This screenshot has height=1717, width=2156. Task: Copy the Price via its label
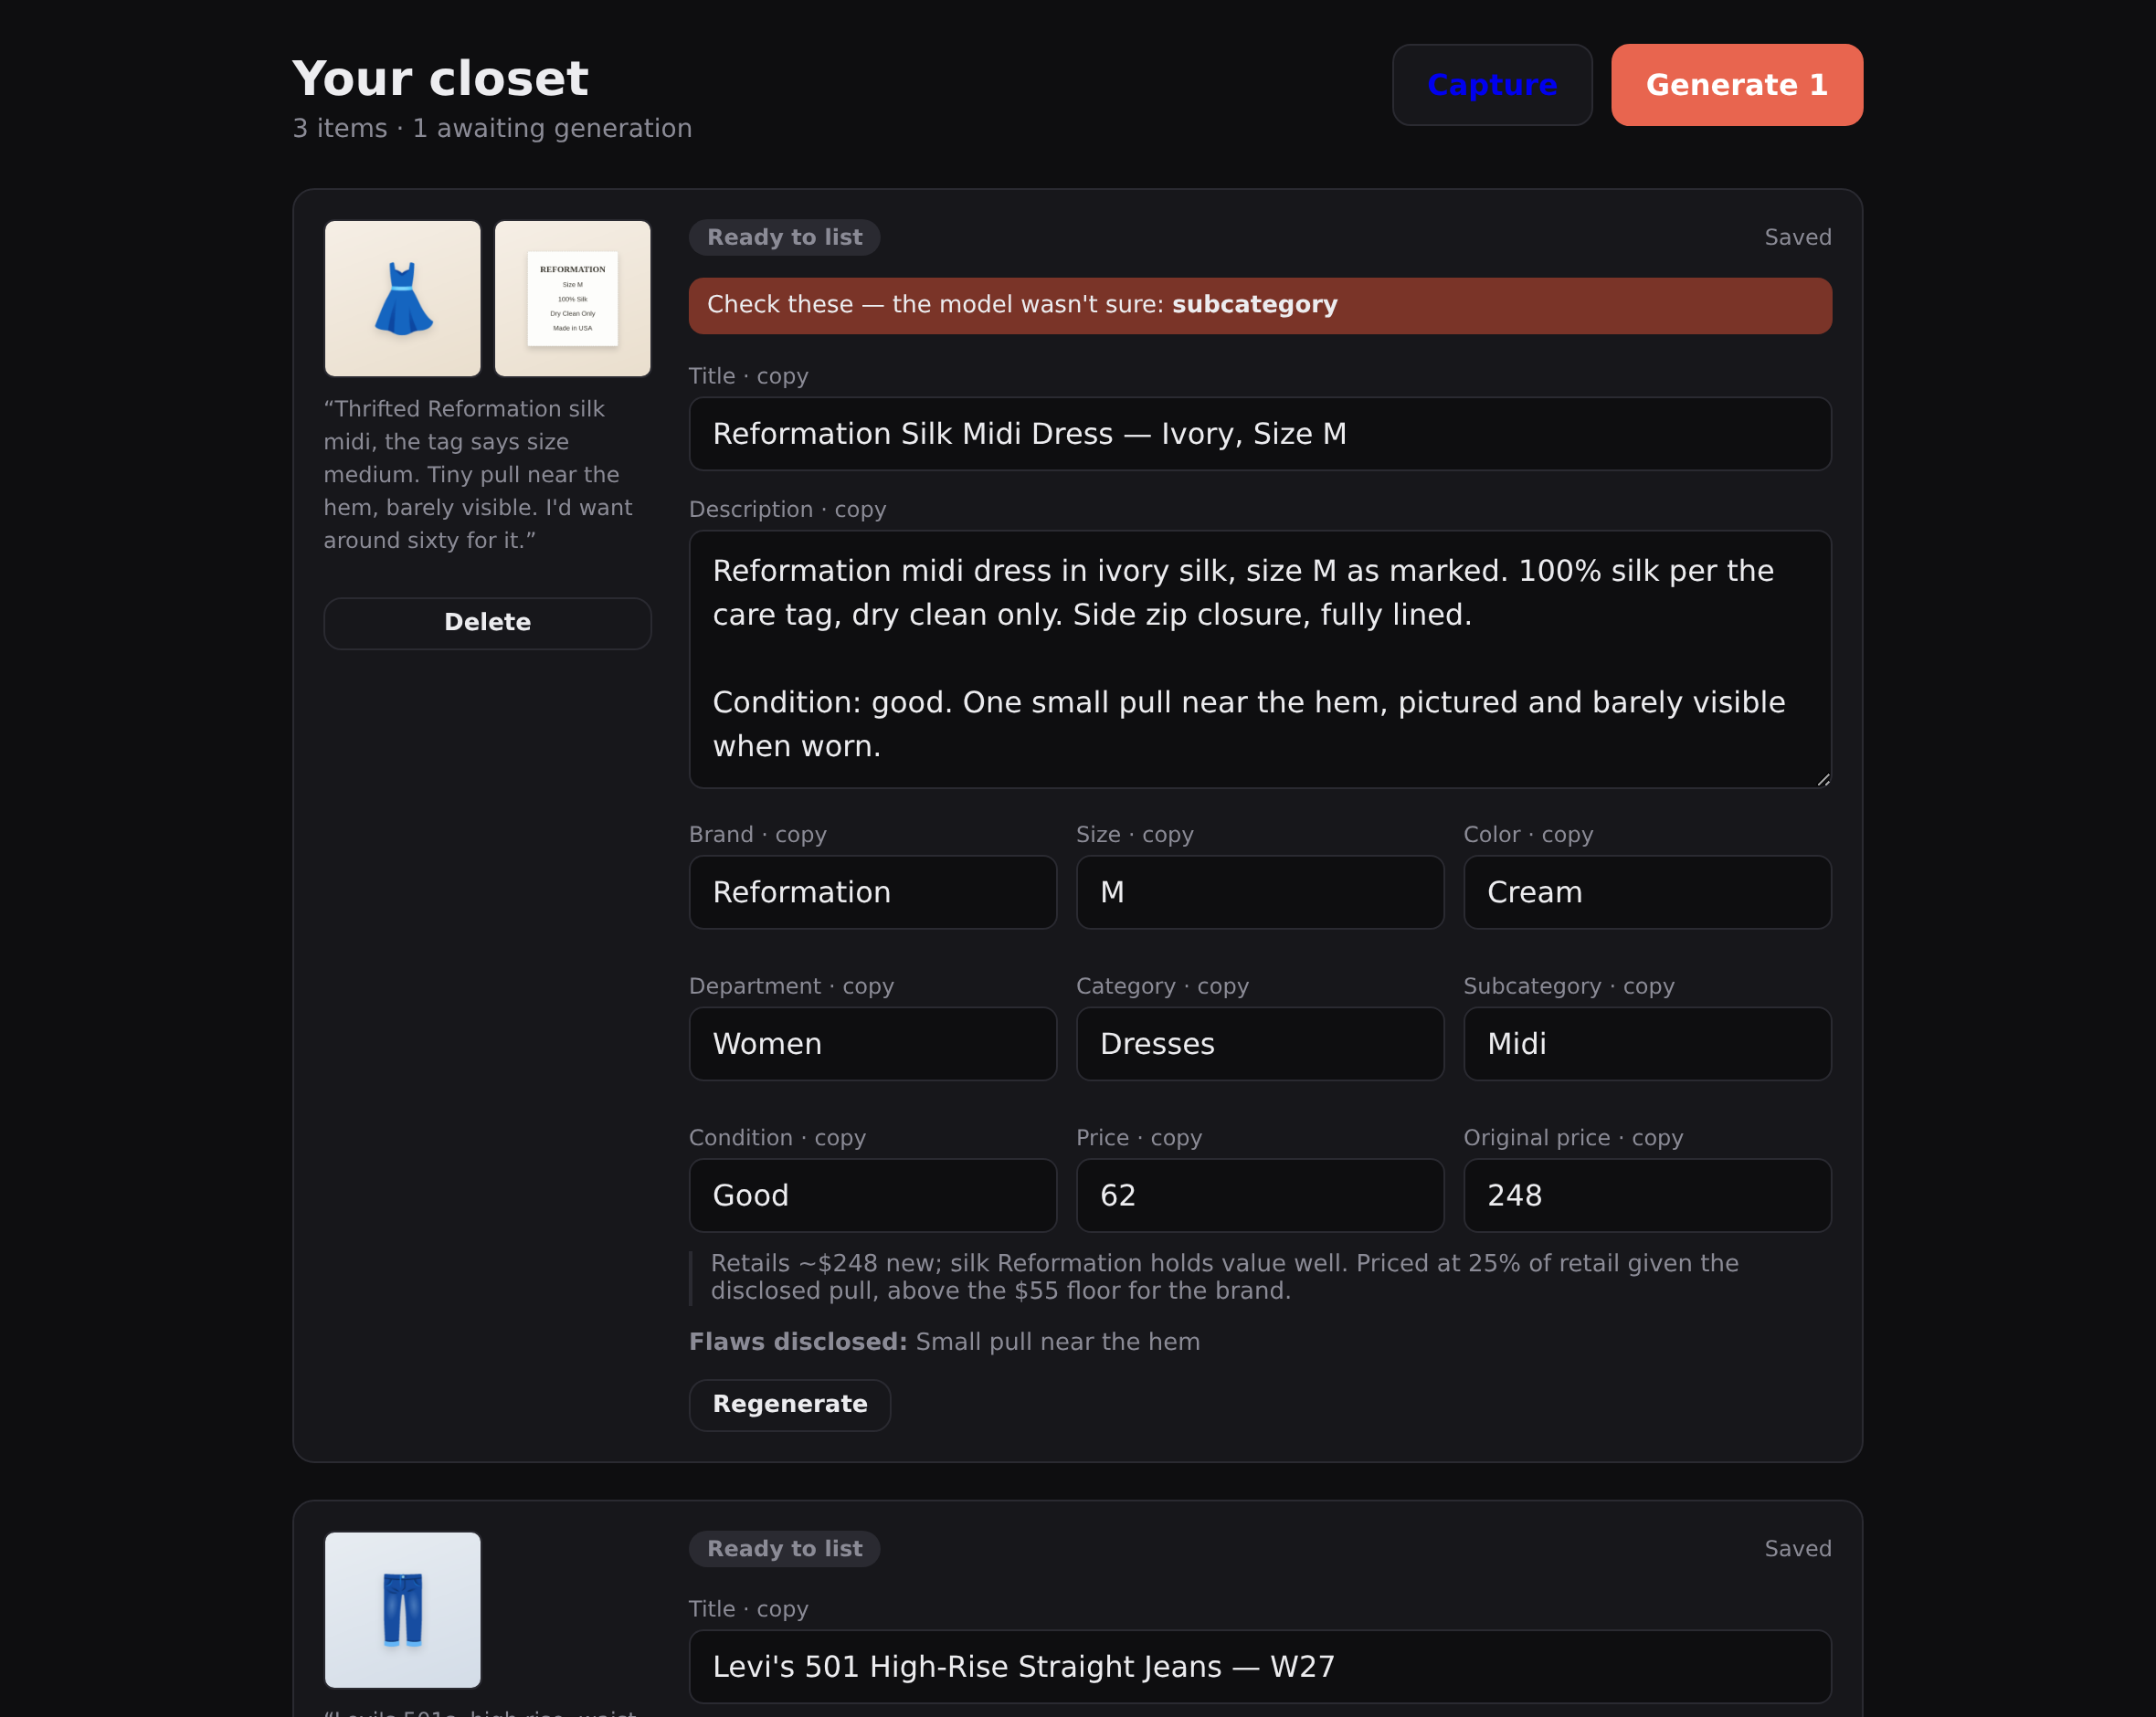pos(1139,1139)
